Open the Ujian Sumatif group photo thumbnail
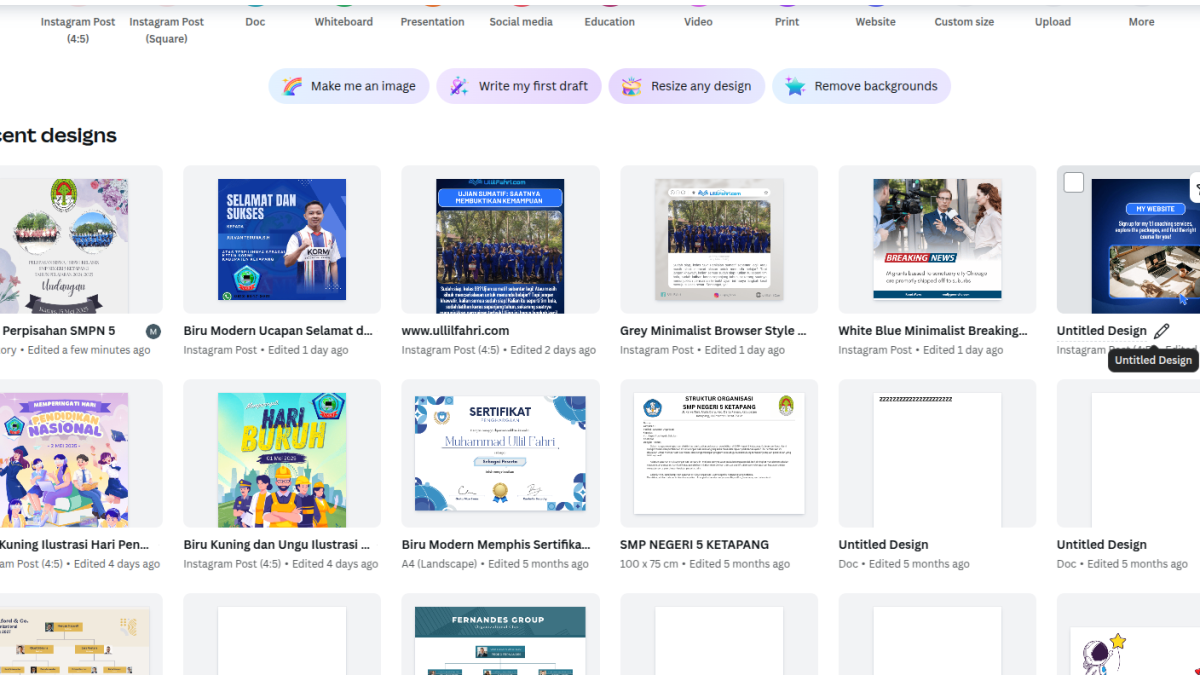The height and width of the screenshot is (675, 1200). [x=500, y=246]
